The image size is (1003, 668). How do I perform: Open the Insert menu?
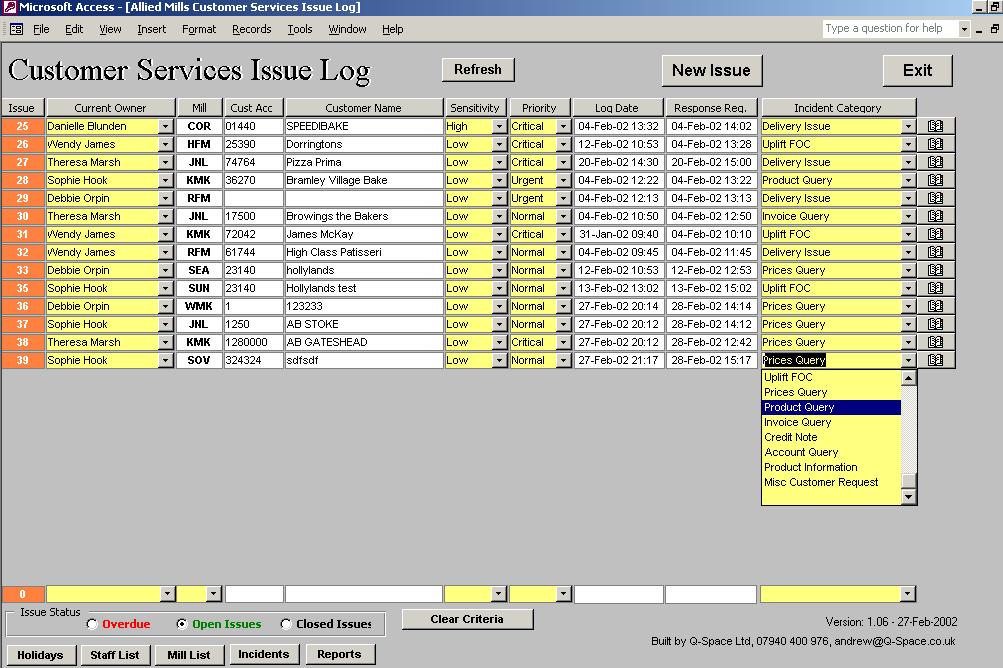click(152, 29)
